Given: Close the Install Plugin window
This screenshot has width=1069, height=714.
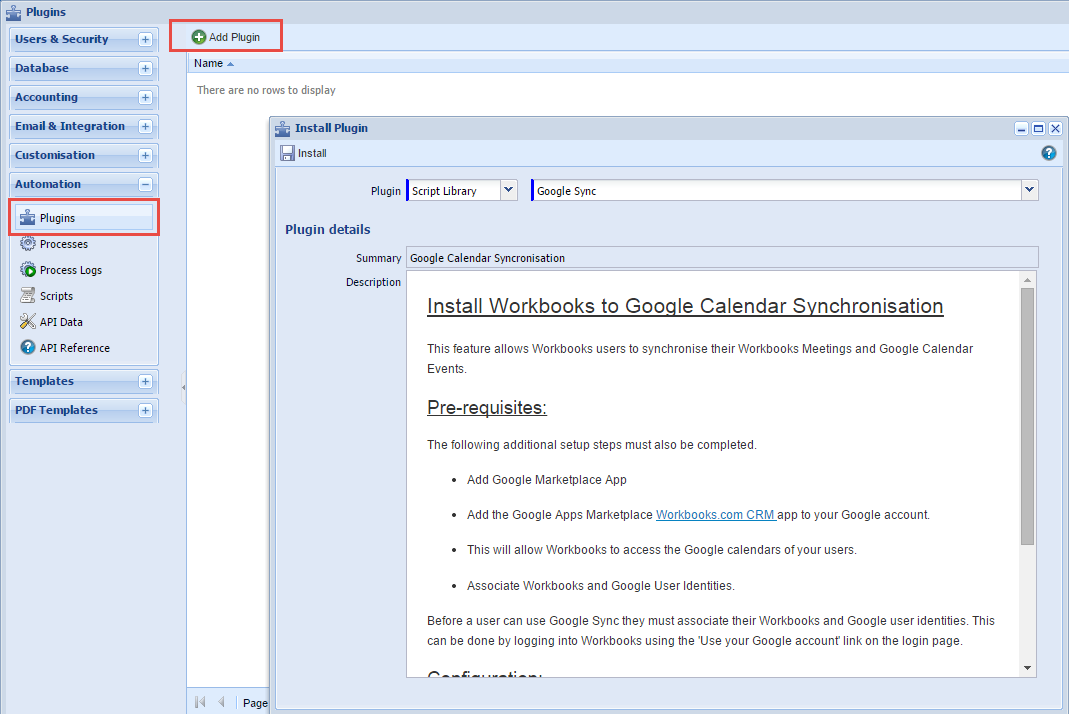Looking at the screenshot, I should tap(1055, 128).
